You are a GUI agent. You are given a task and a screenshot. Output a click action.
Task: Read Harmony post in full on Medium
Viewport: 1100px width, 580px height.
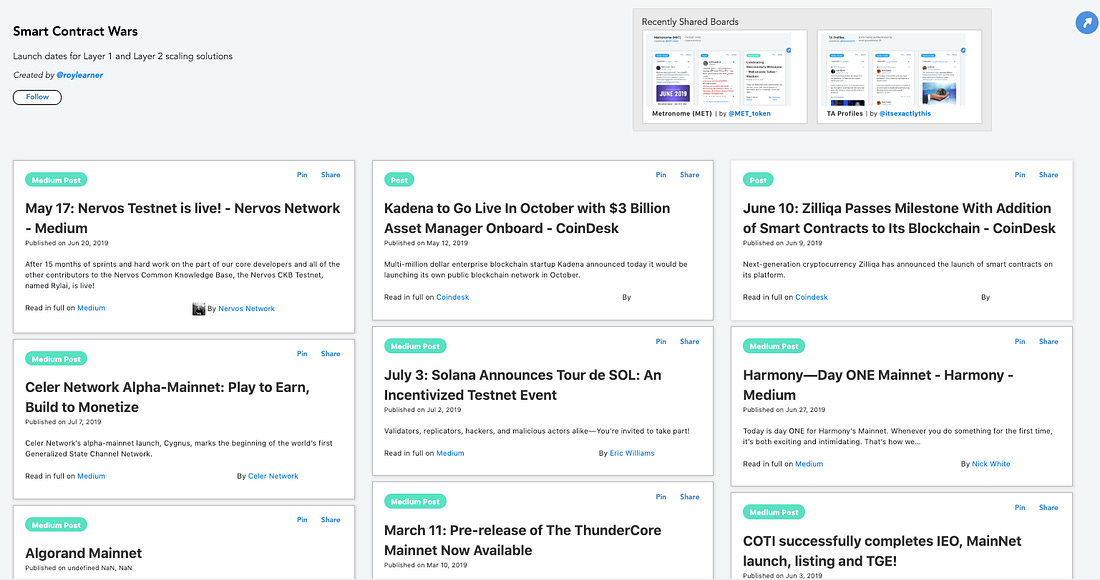point(809,464)
